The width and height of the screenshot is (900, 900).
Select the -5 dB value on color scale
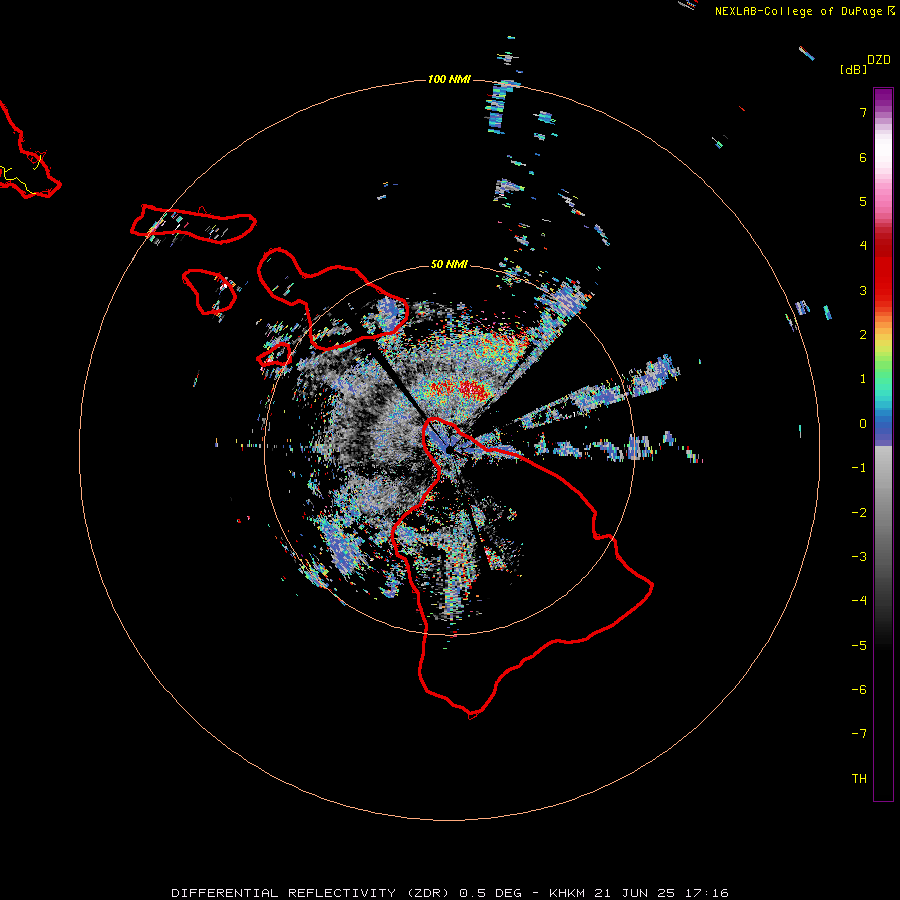(859, 646)
